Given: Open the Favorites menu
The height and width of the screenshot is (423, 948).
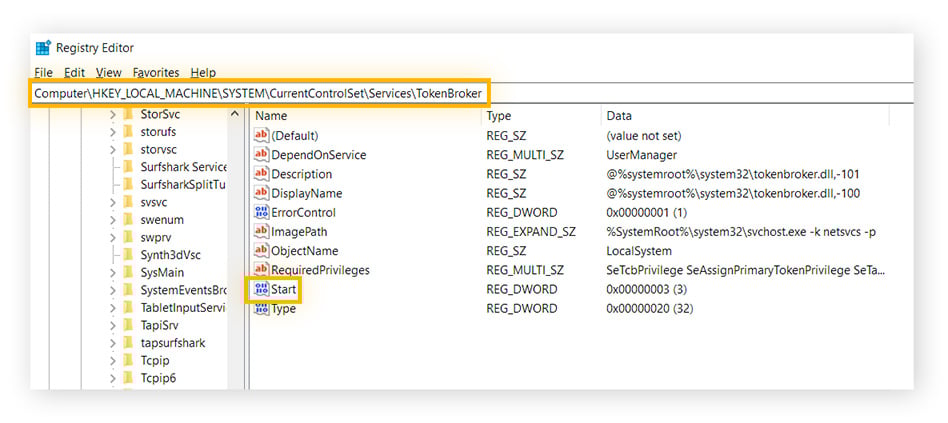Looking at the screenshot, I should coord(156,73).
